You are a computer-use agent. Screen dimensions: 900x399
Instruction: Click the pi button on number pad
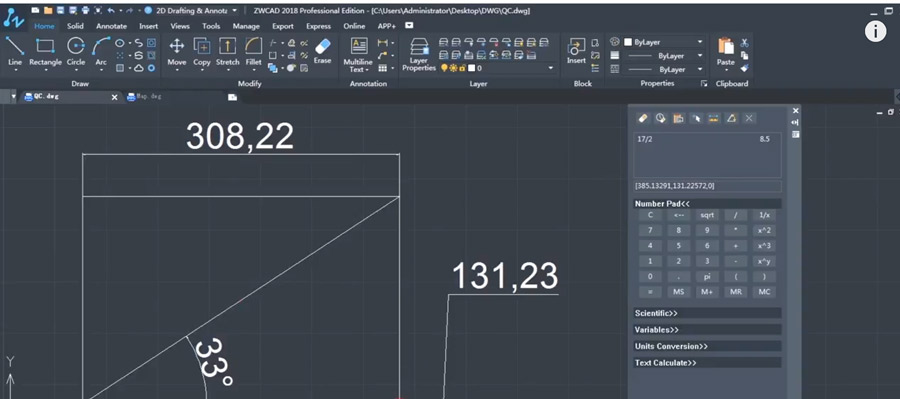click(707, 277)
